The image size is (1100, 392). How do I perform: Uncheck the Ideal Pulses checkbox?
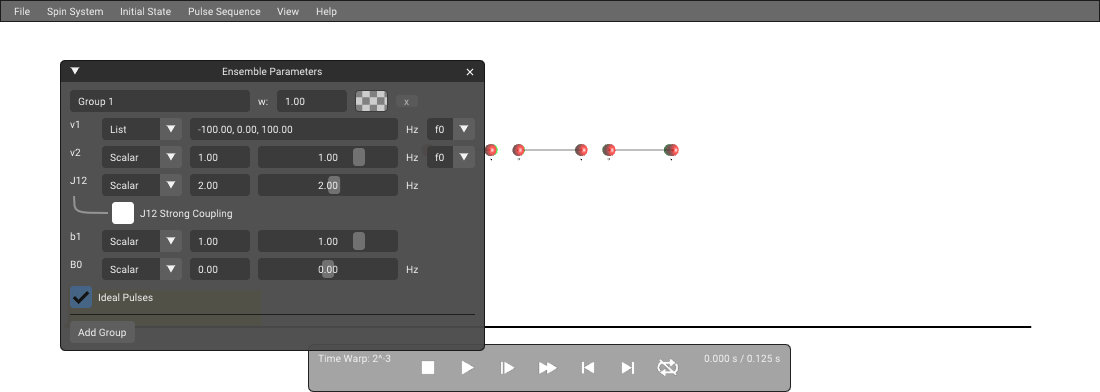81,297
